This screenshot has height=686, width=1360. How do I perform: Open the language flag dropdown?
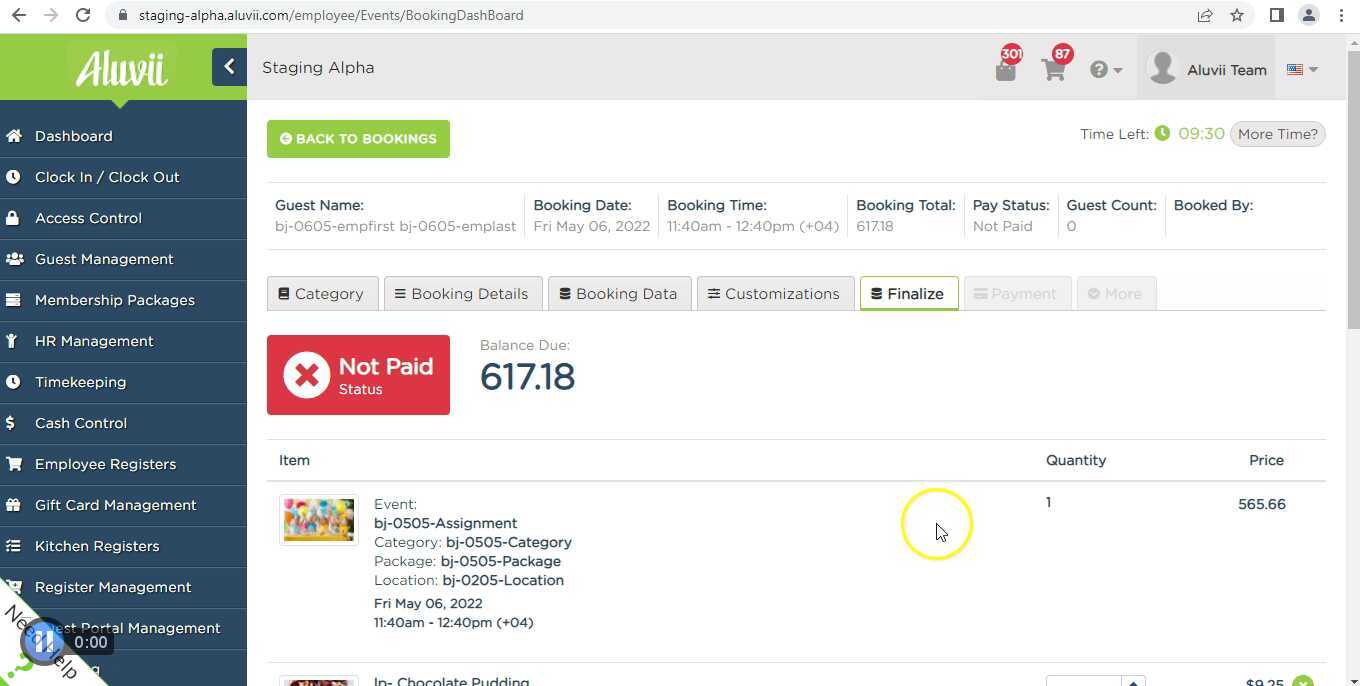pos(1296,69)
